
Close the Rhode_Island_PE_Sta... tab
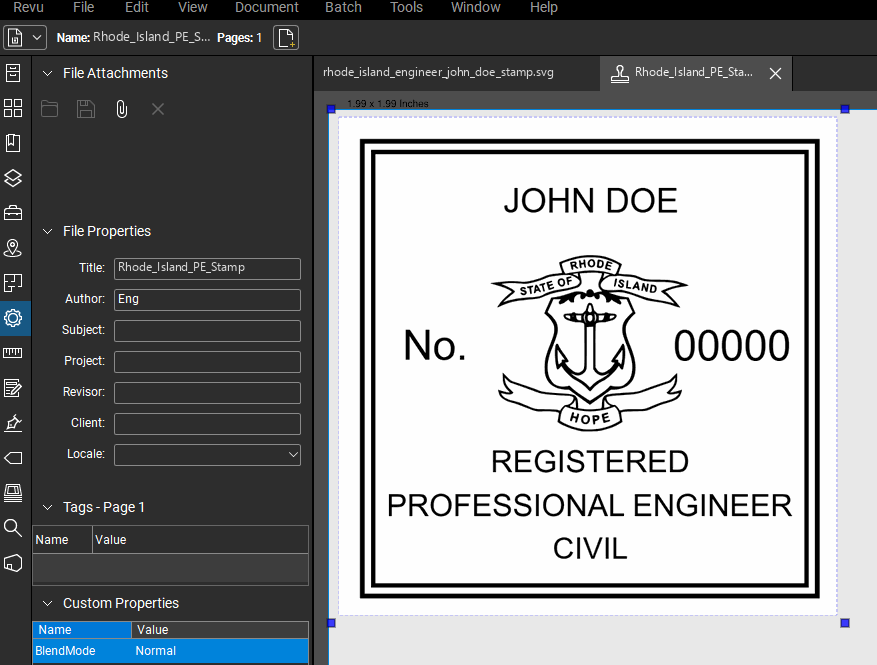point(775,73)
